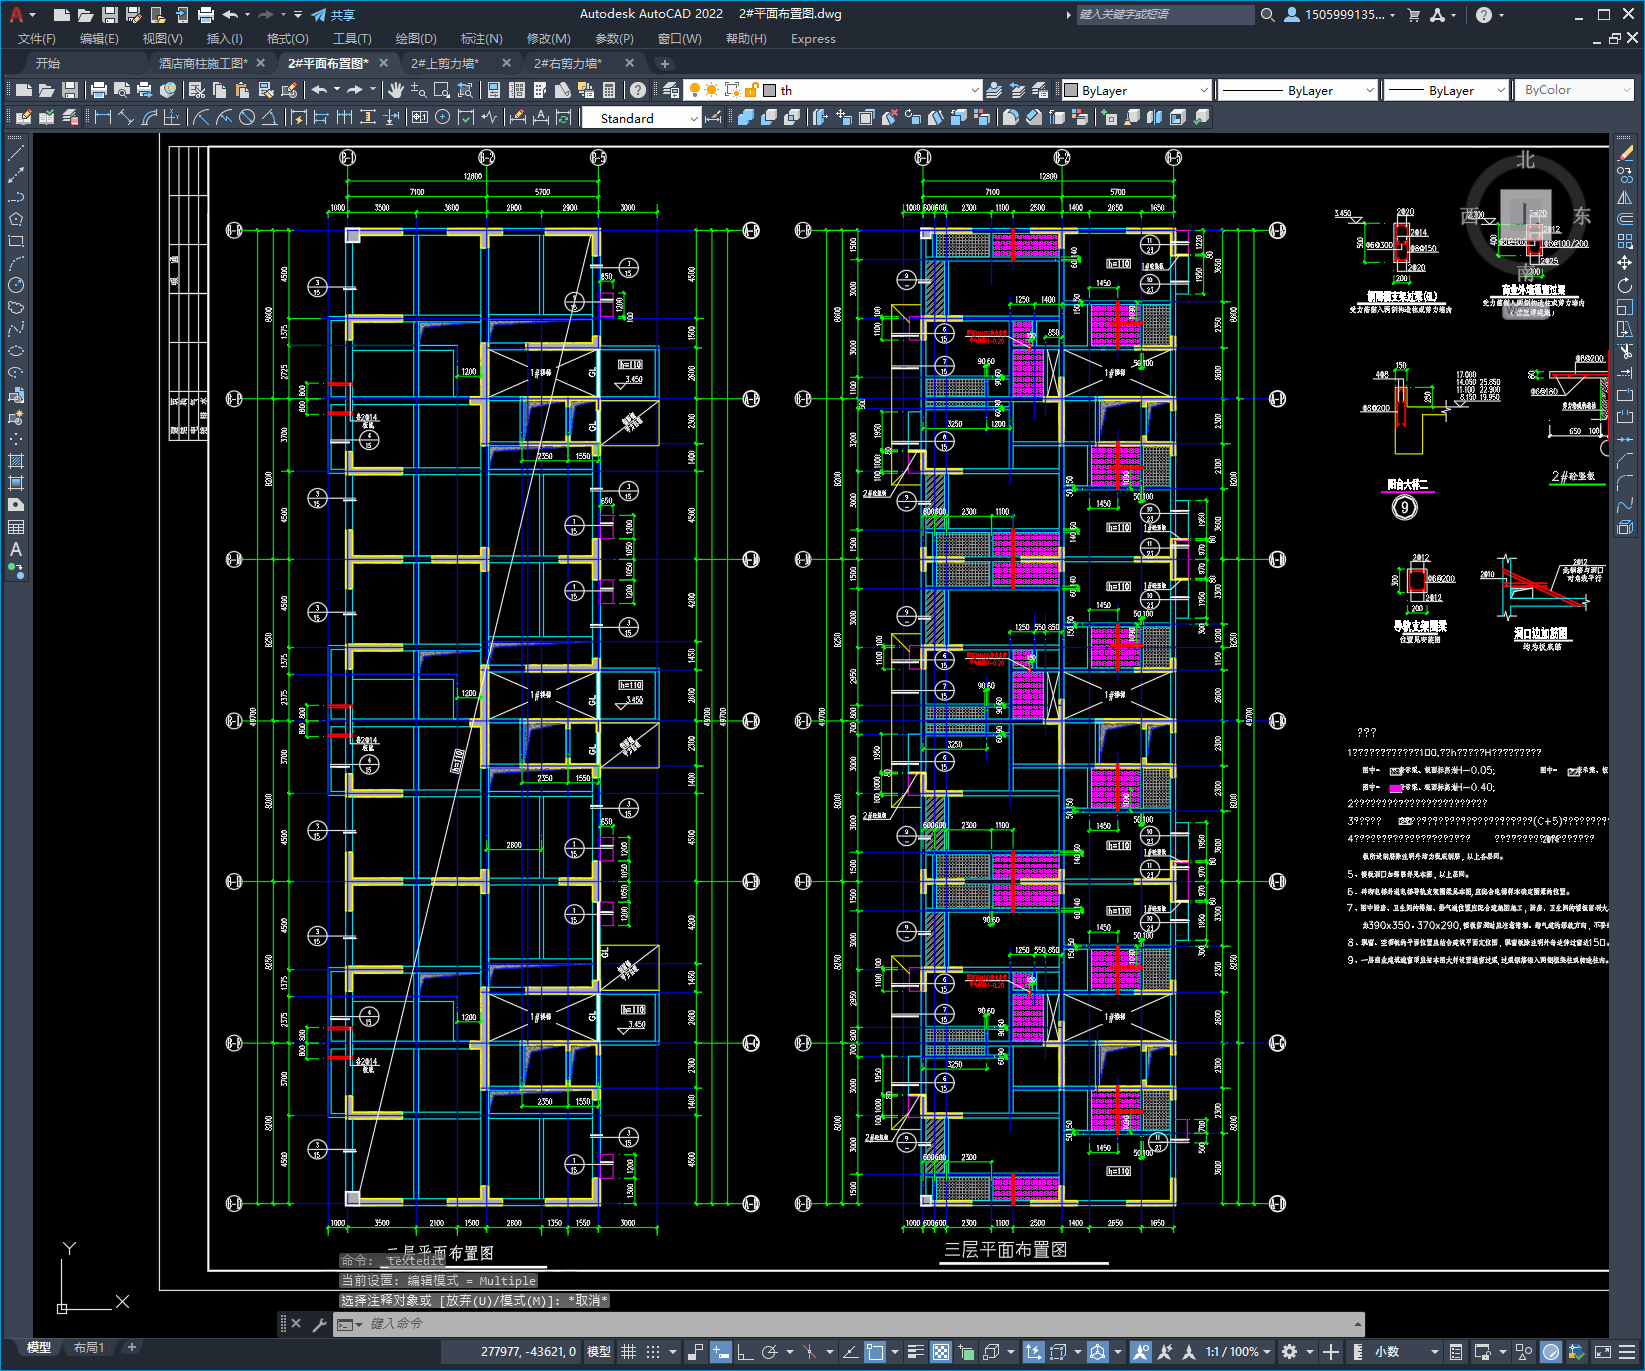1645x1371 pixels.
Task: Click the Plot (print) icon in standard toolbar
Action: coord(98,90)
